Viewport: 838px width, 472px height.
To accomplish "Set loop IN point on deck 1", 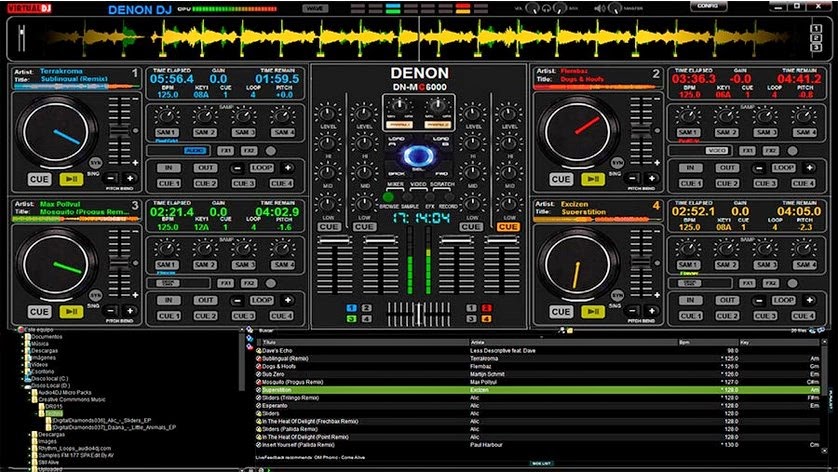I will [x=169, y=168].
